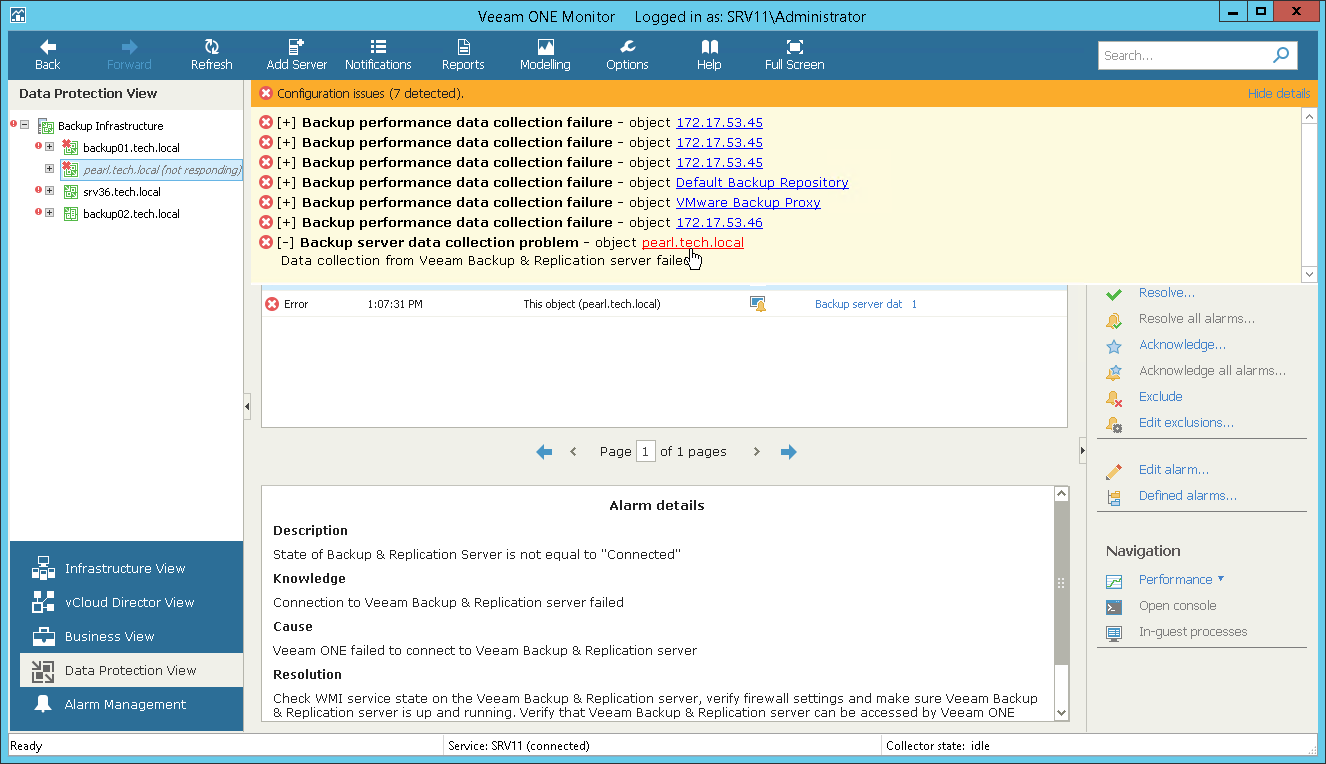
Task: Switch to Infrastructure View
Action: pyautogui.click(x=126, y=568)
